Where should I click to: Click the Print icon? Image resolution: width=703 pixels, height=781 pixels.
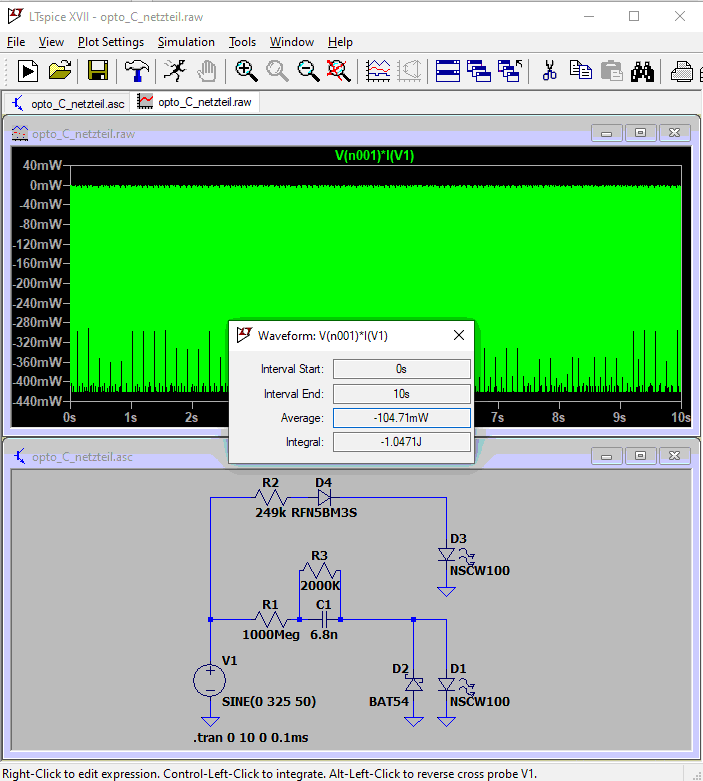[x=681, y=71]
